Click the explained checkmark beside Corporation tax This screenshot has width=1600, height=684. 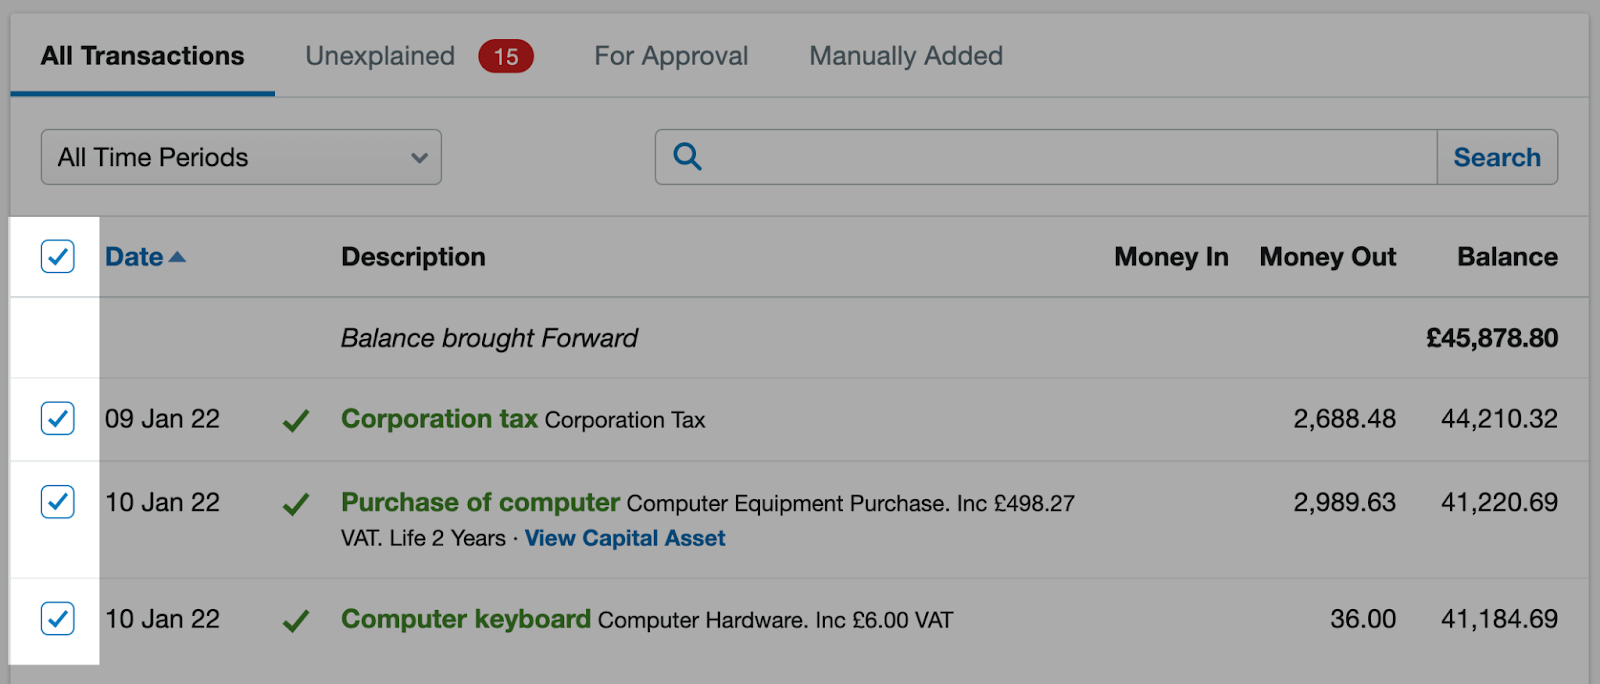coord(296,421)
